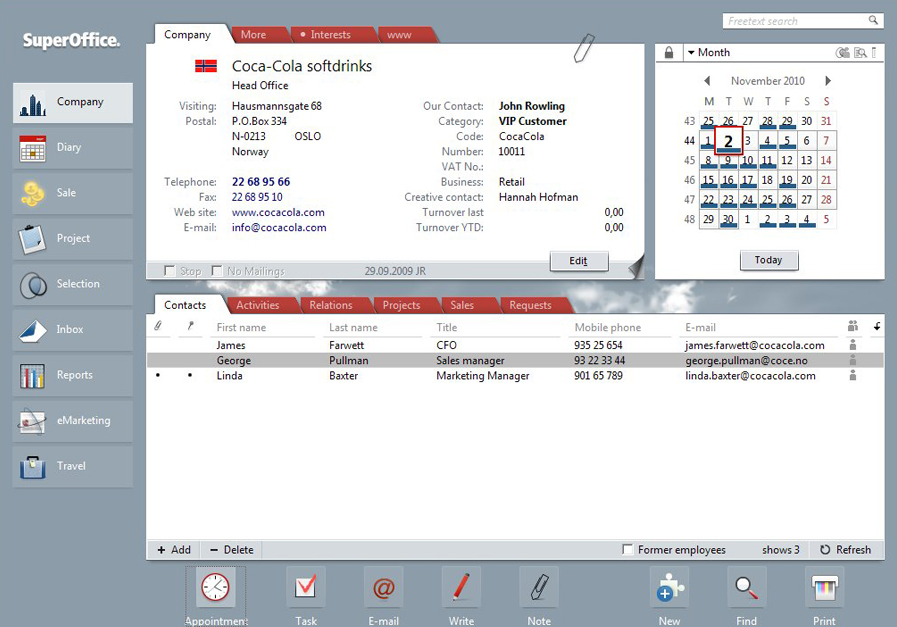
Task: Open the Activities tab
Action: [258, 305]
